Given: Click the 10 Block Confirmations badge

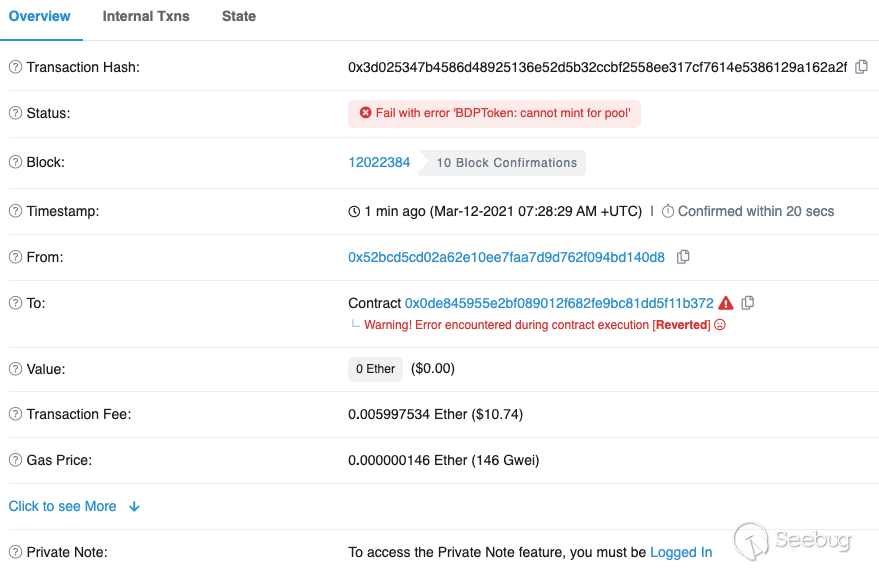Looking at the screenshot, I should pos(506,163).
